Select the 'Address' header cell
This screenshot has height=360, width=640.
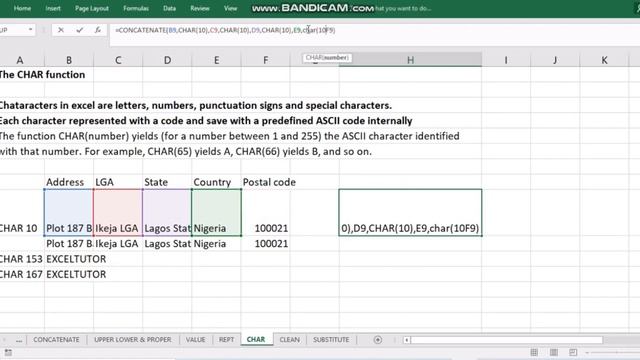pos(69,182)
